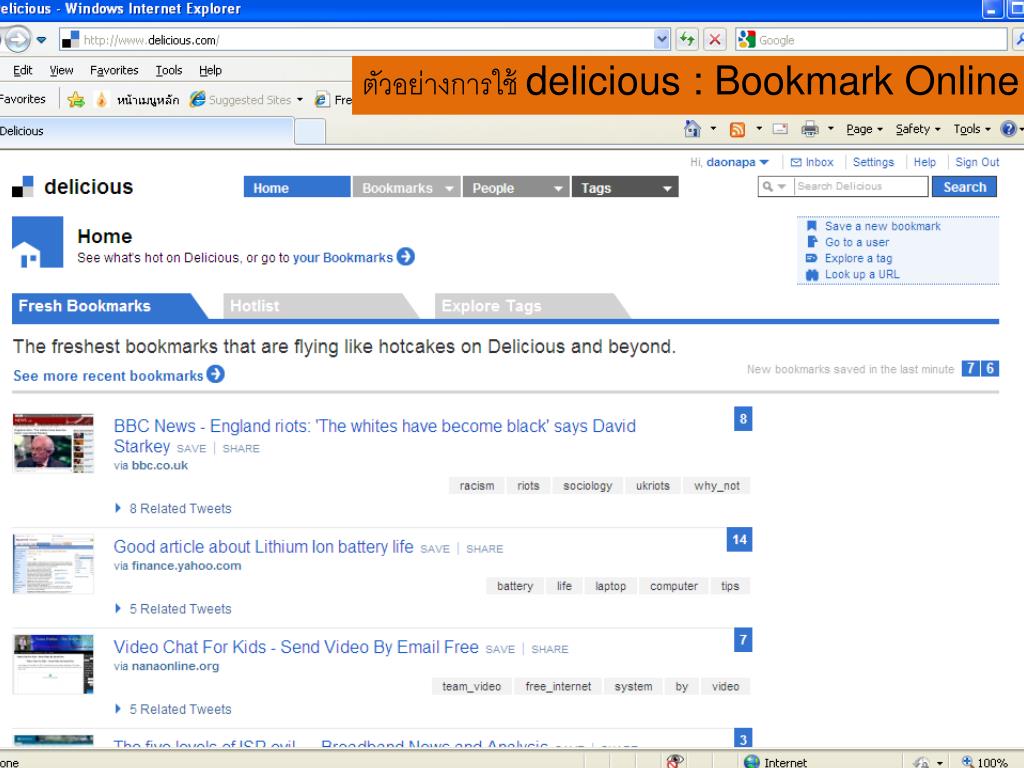Open the Favorites menu

coord(114,70)
